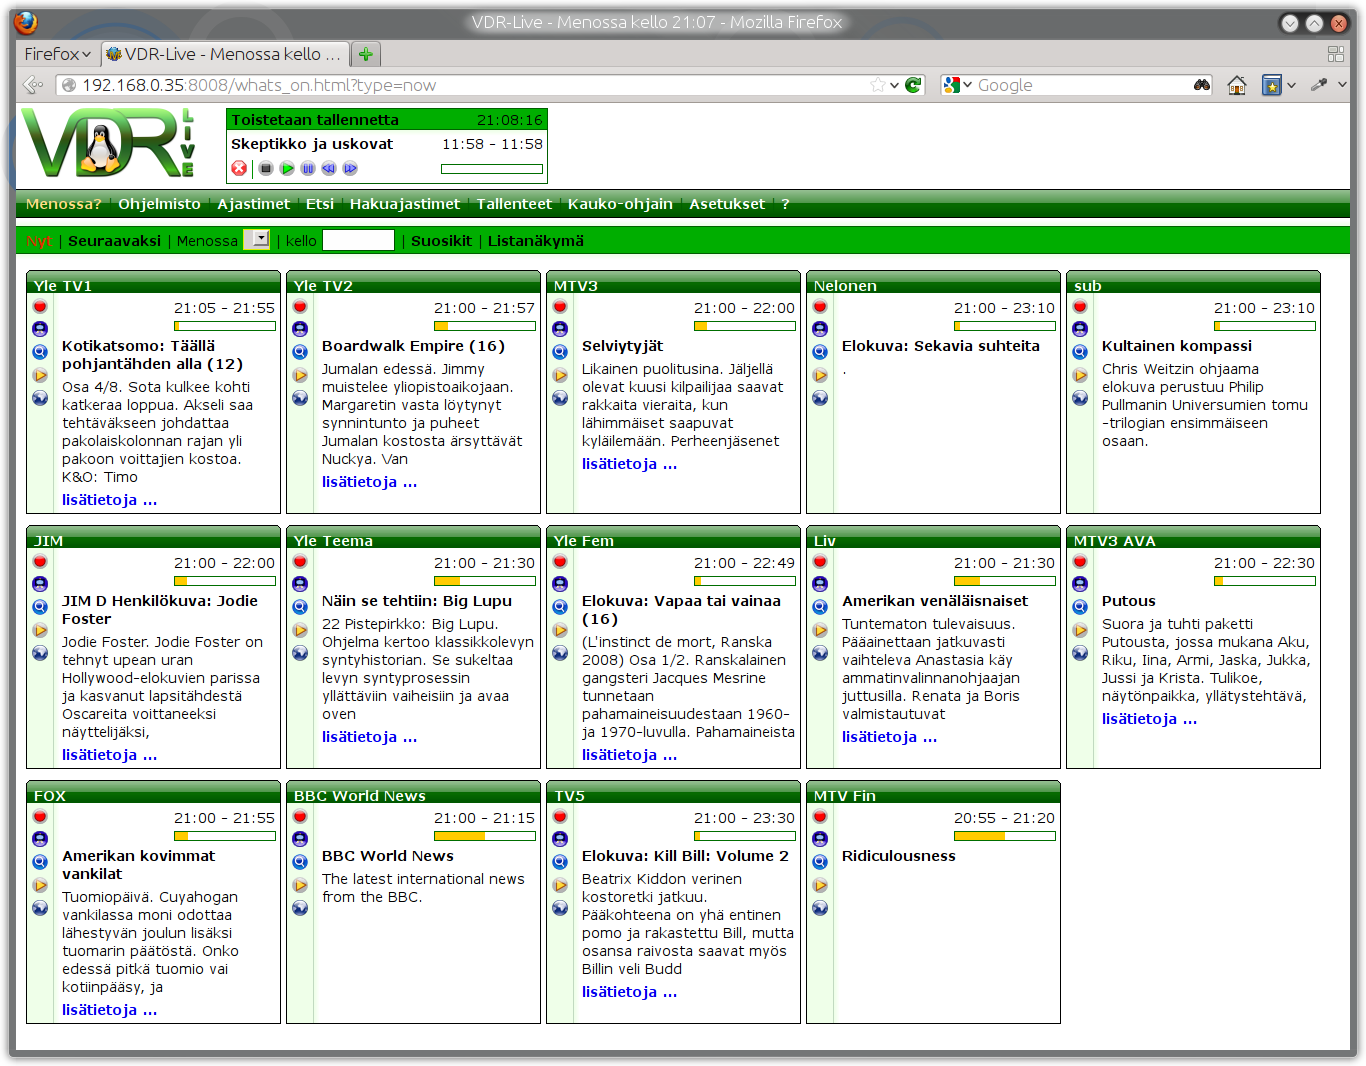
Task: Click the ? help menu item
Action: (785, 204)
